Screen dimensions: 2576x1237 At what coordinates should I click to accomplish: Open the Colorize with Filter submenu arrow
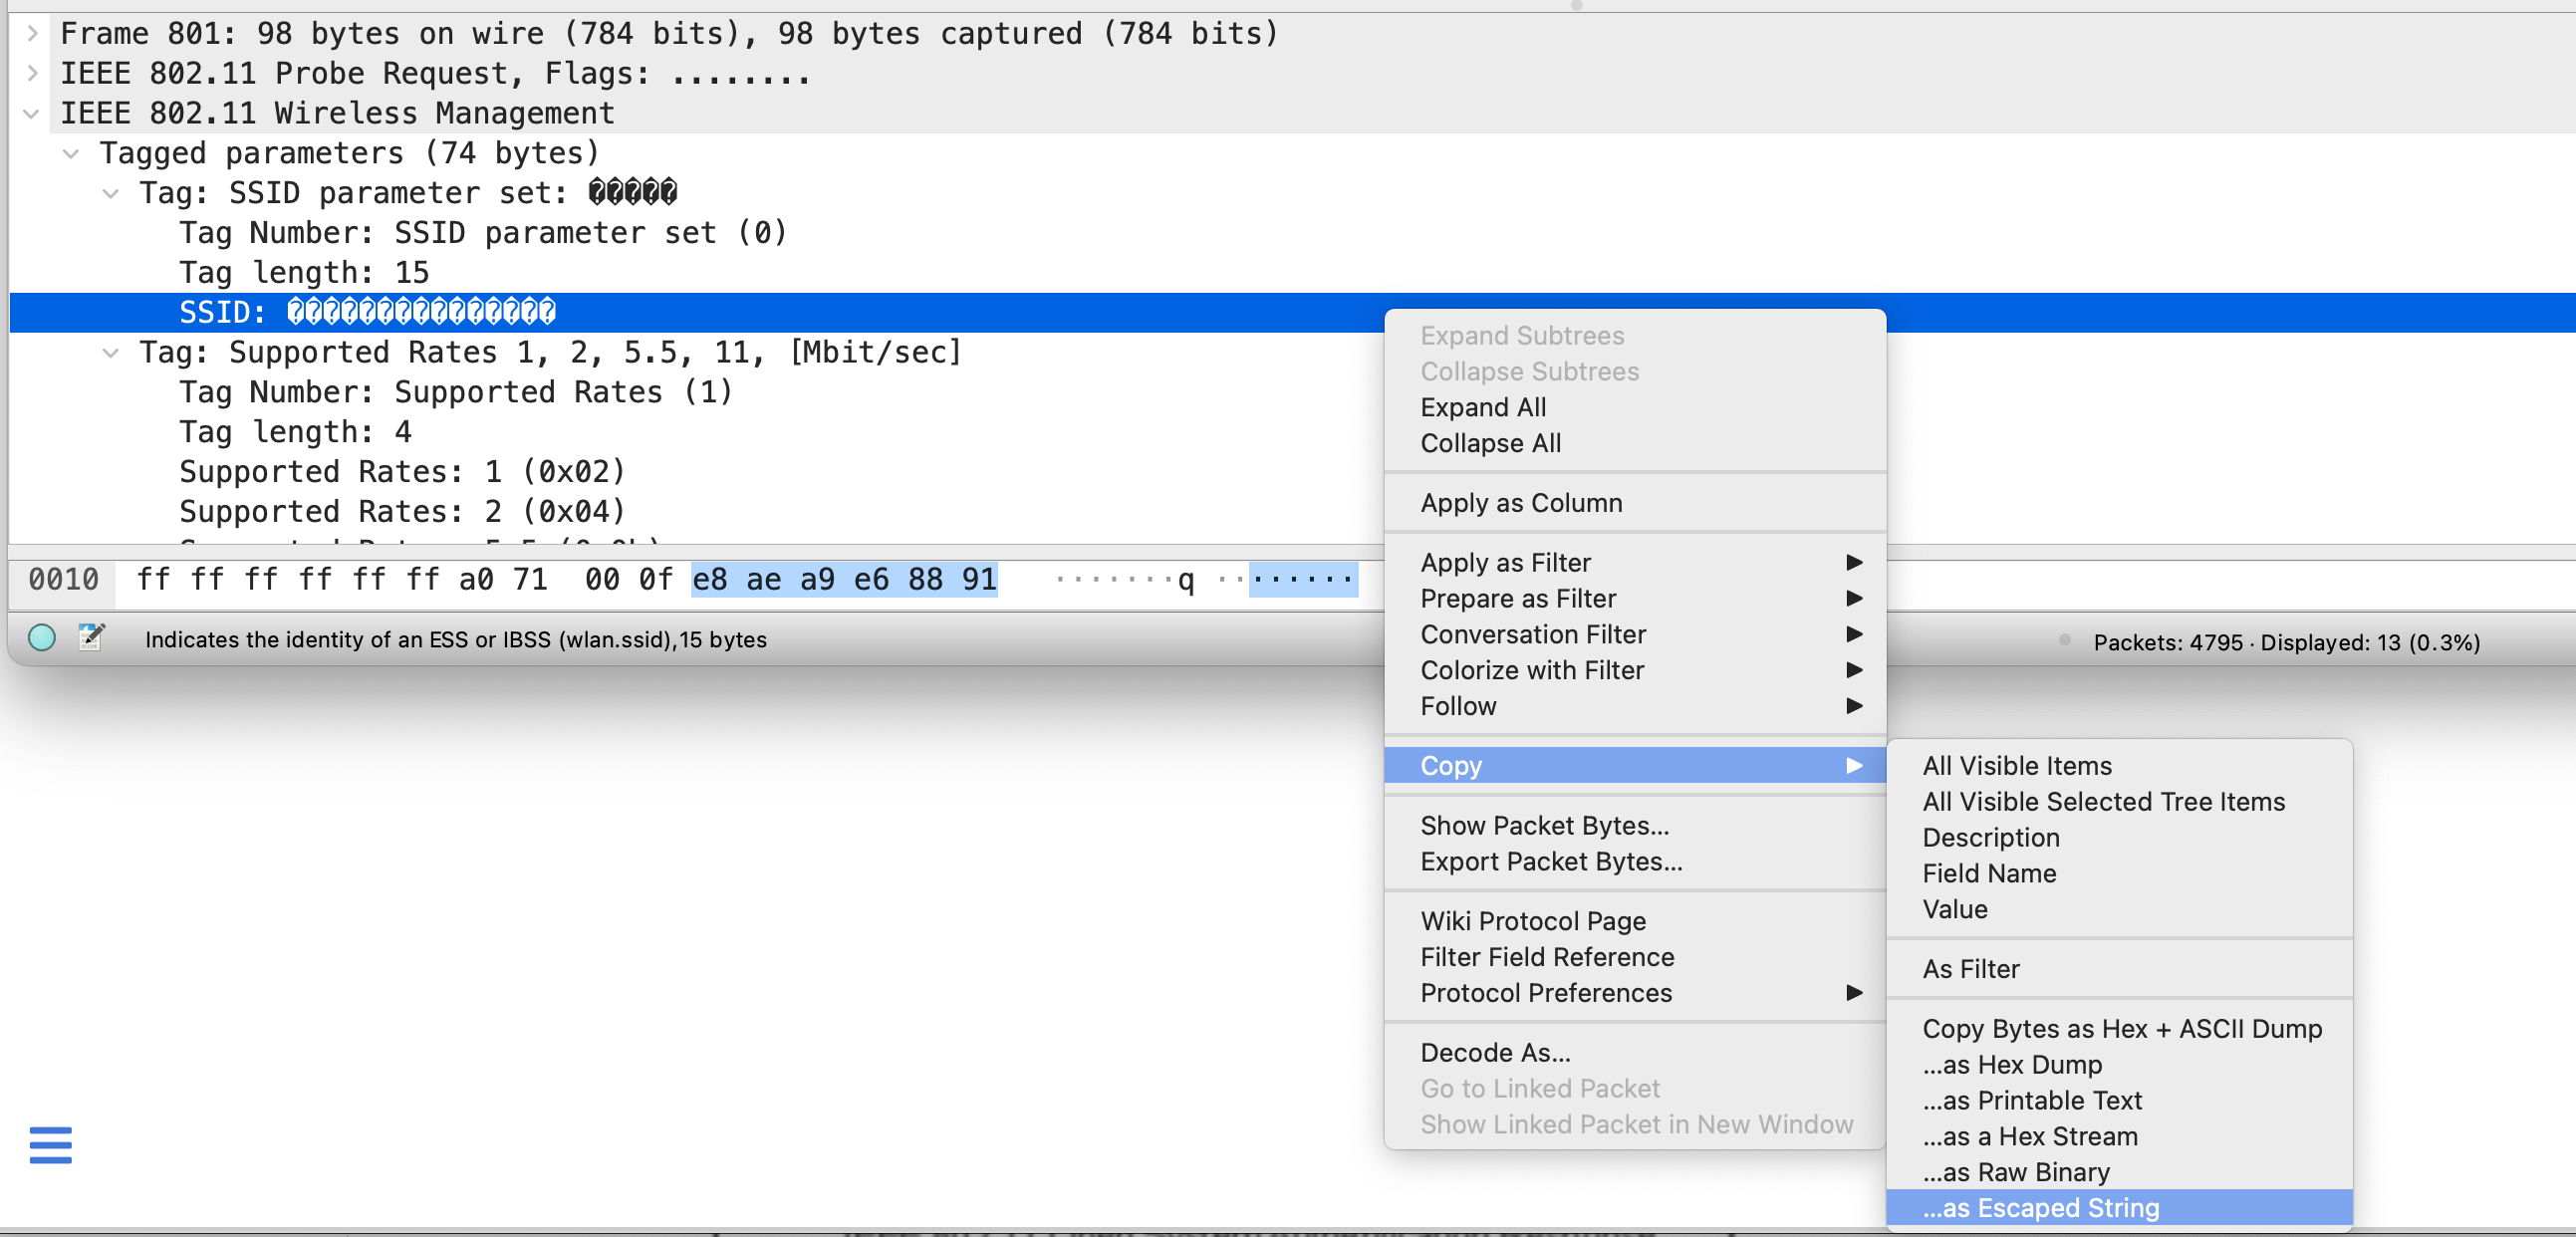(x=1853, y=670)
